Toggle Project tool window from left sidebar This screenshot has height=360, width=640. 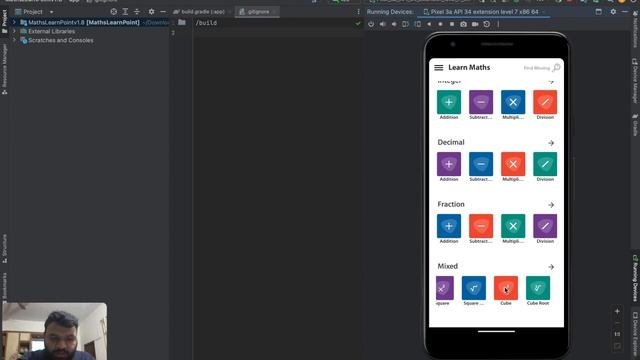[4, 21]
